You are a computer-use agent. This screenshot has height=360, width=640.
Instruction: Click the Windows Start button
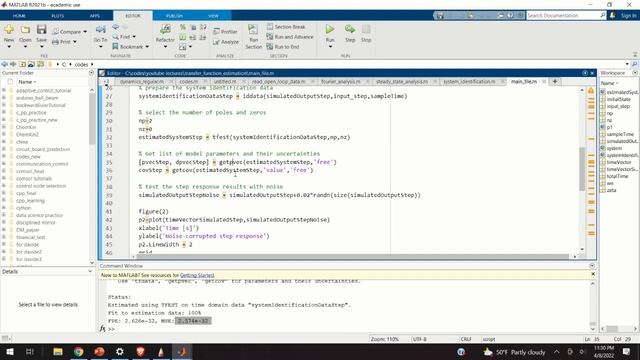[10, 351]
